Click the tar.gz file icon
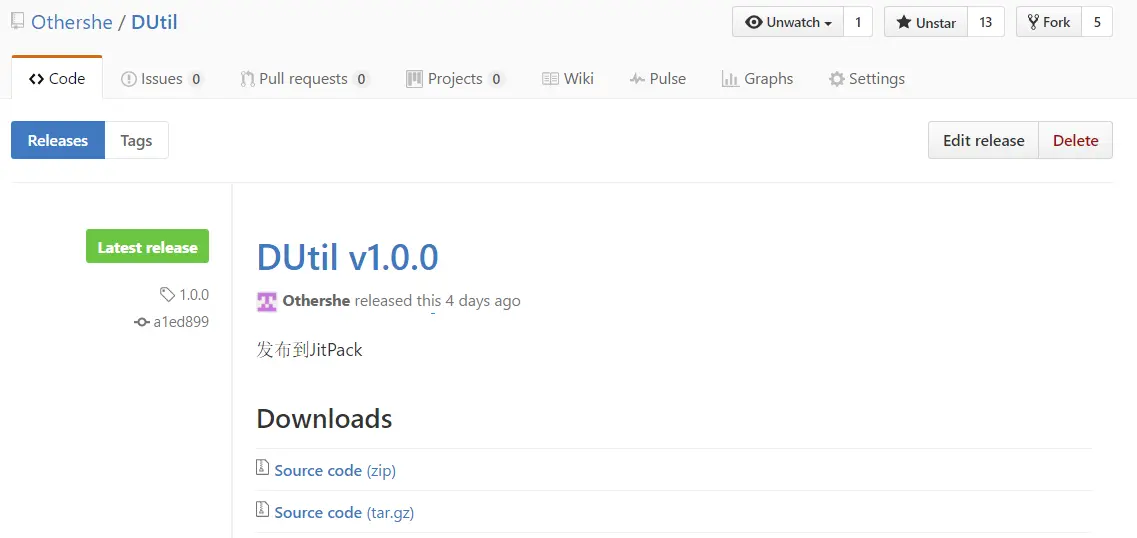1137x538 pixels. click(x=262, y=510)
